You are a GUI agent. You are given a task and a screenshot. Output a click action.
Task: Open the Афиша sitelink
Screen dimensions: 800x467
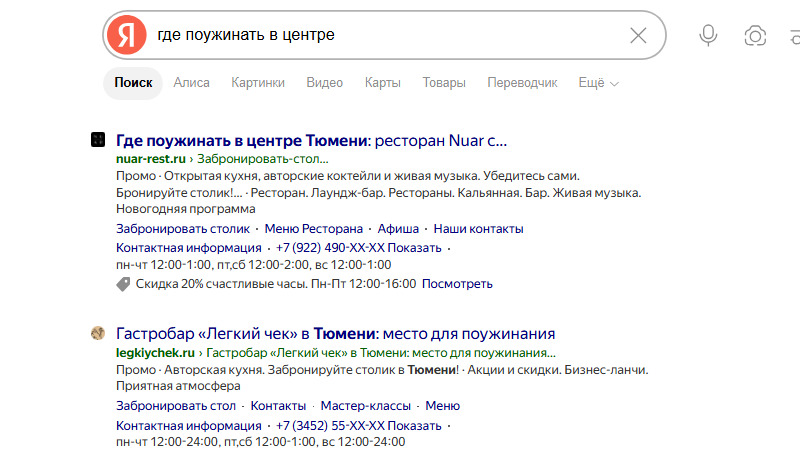click(398, 229)
